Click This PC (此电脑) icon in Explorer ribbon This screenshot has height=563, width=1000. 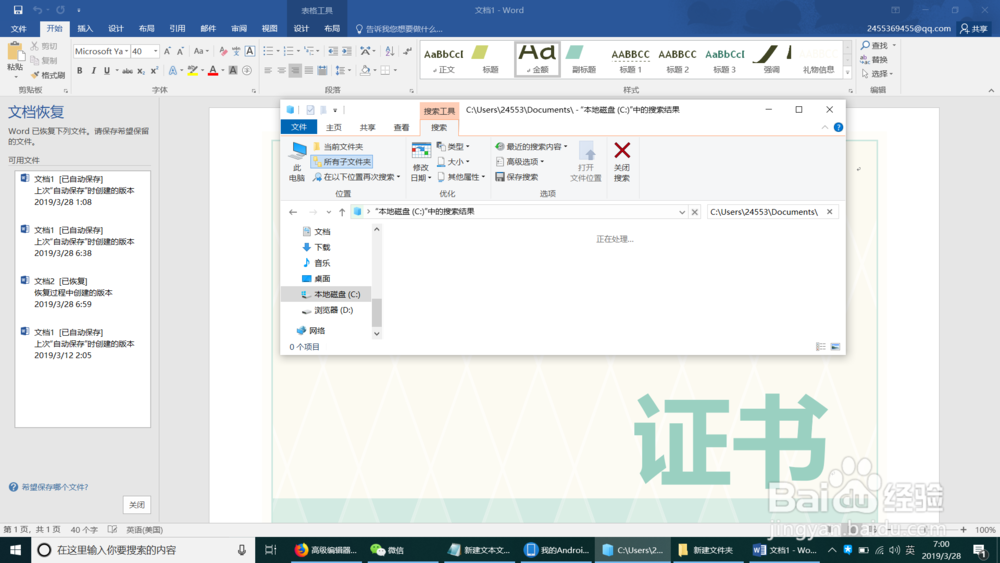pos(297,162)
